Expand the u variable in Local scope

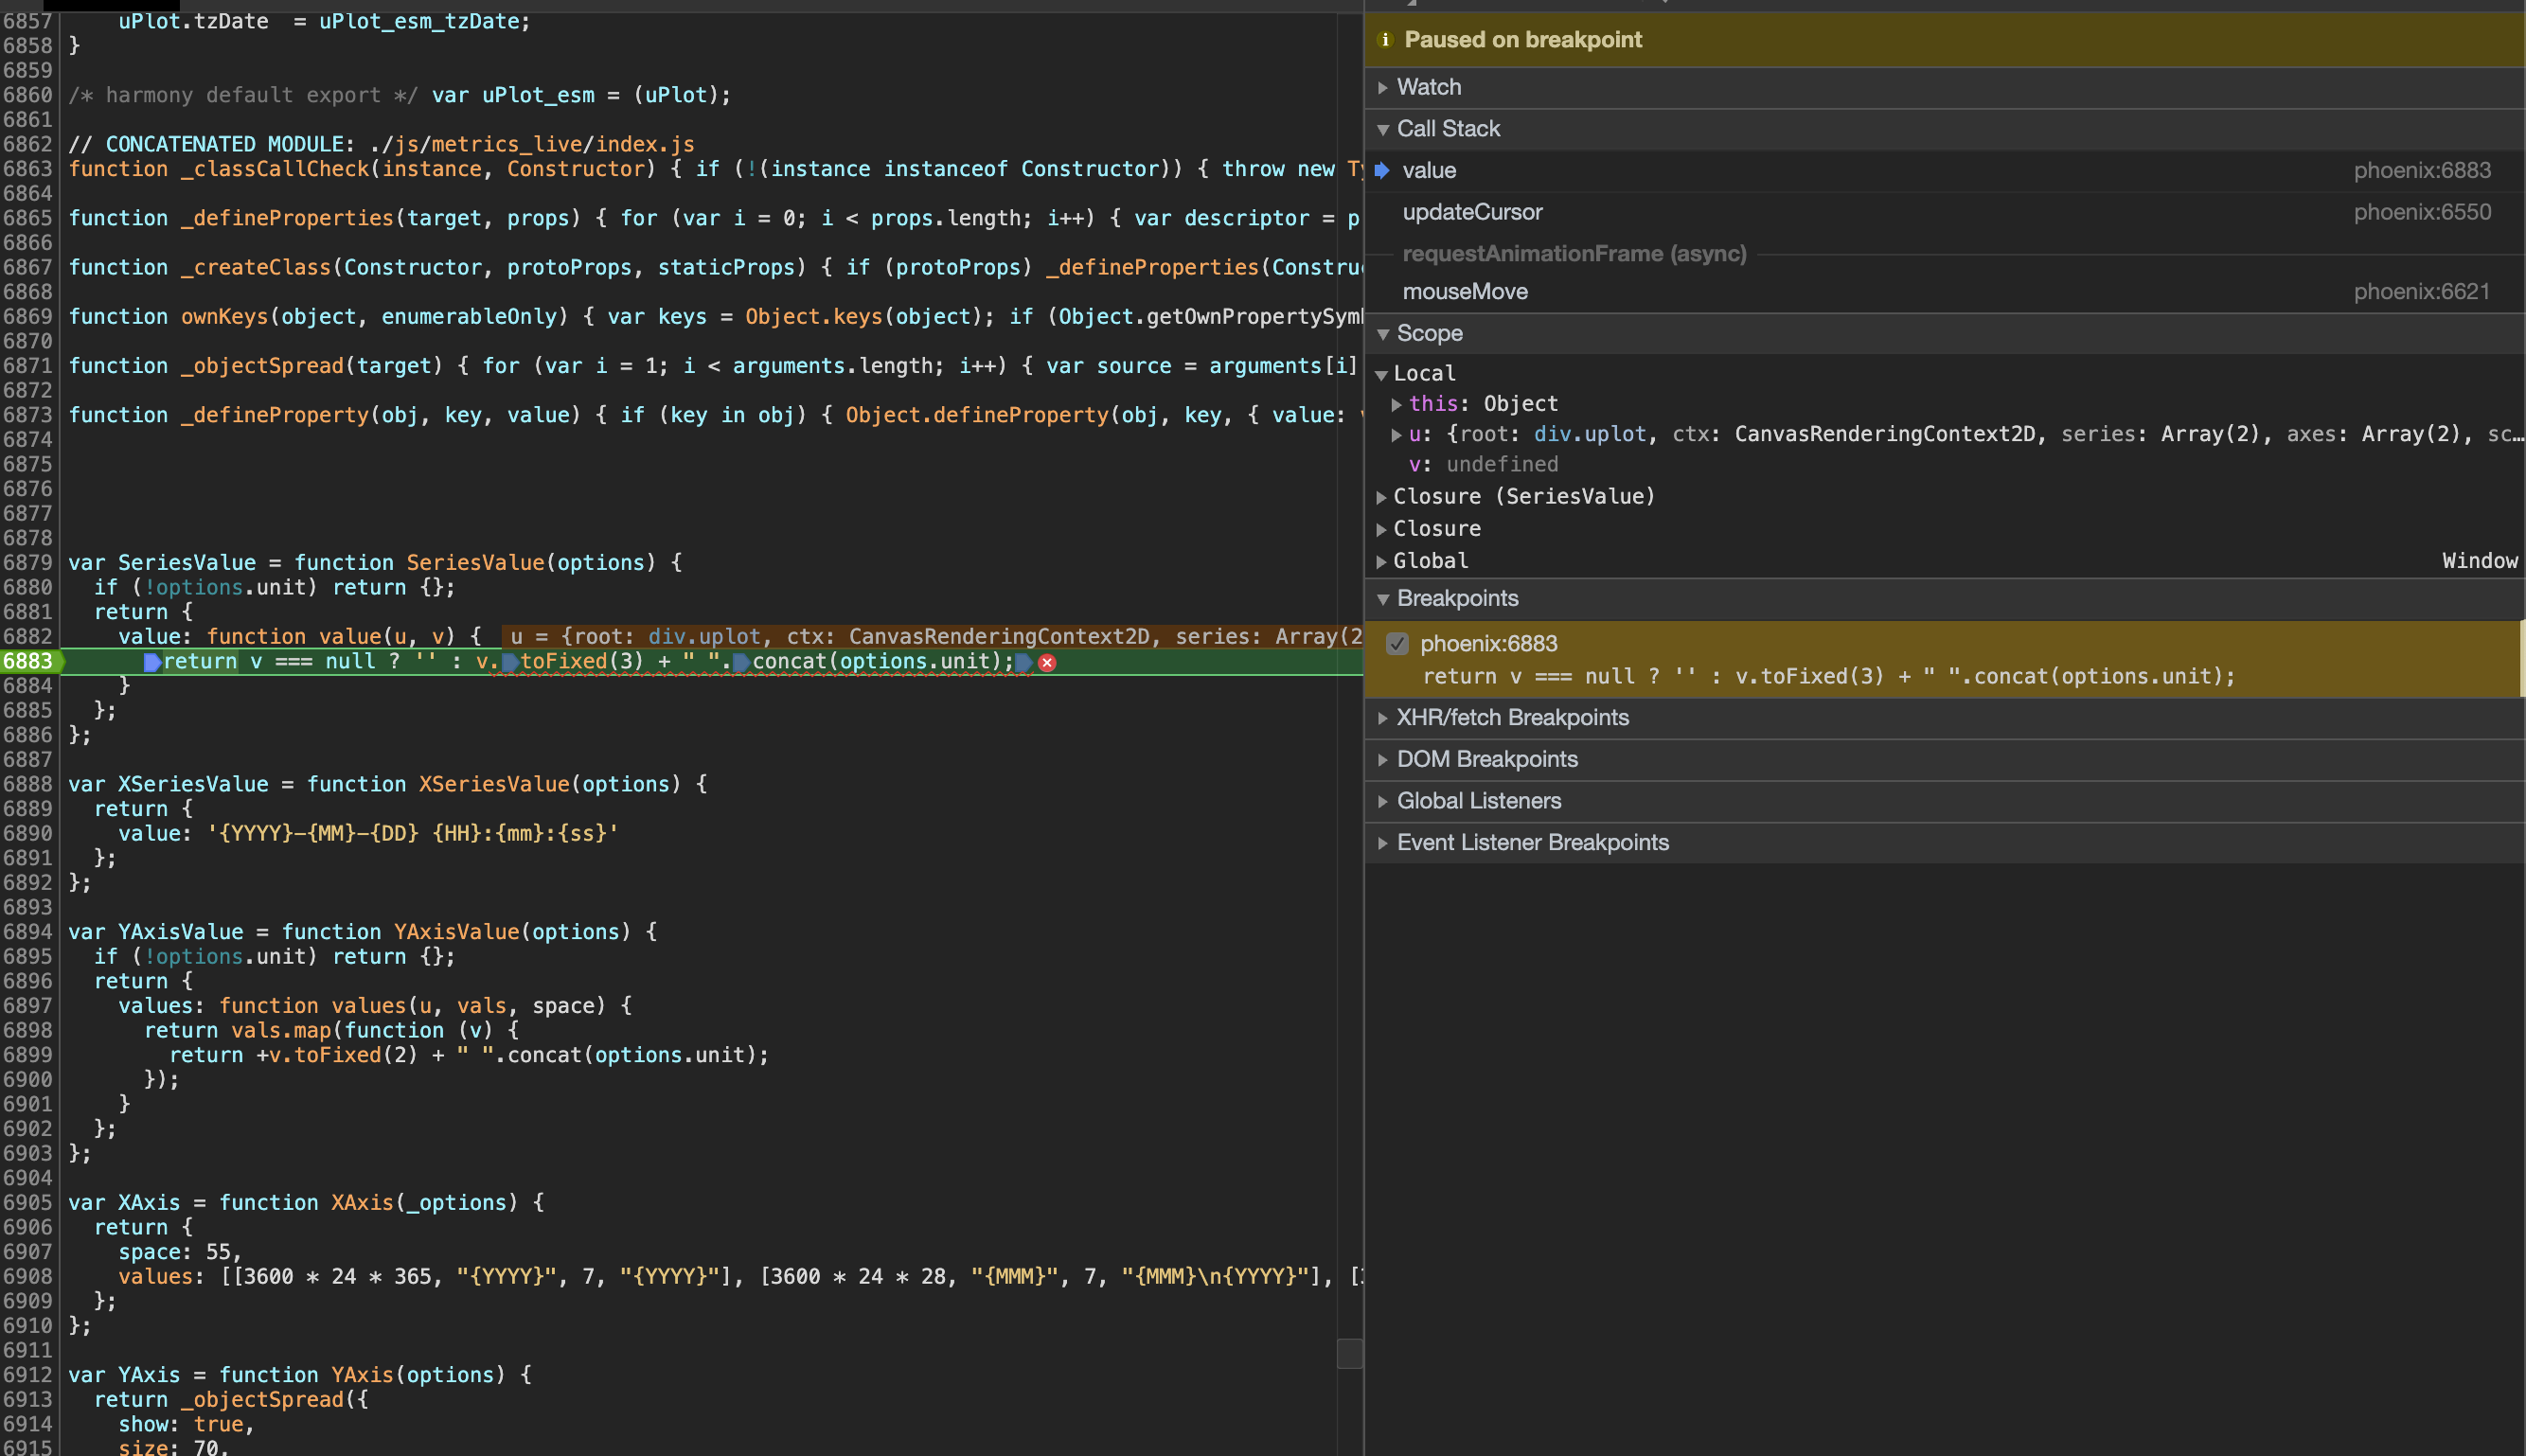1397,435
